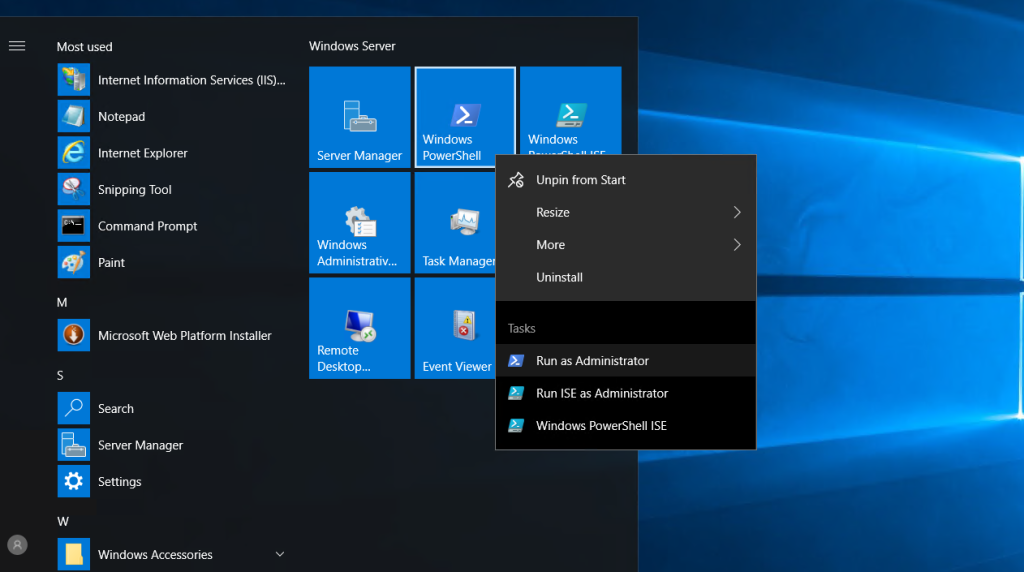Open Internet Explorer icon
Screen dimensions: 1024x572
pyautogui.click(x=74, y=153)
